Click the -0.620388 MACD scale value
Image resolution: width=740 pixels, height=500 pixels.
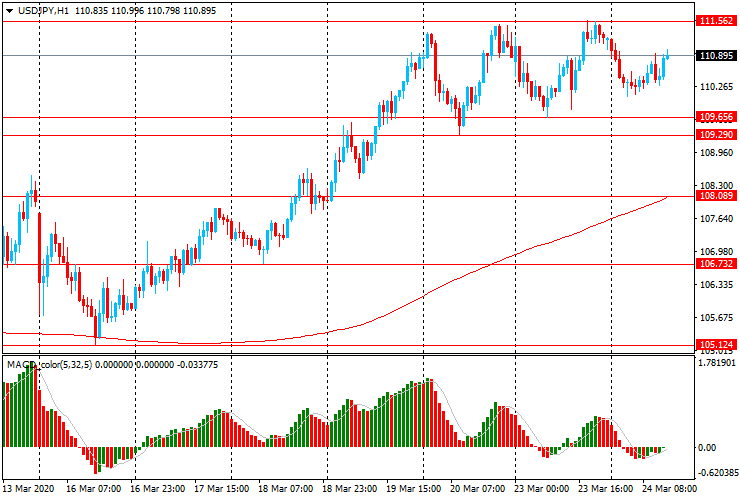(x=717, y=473)
